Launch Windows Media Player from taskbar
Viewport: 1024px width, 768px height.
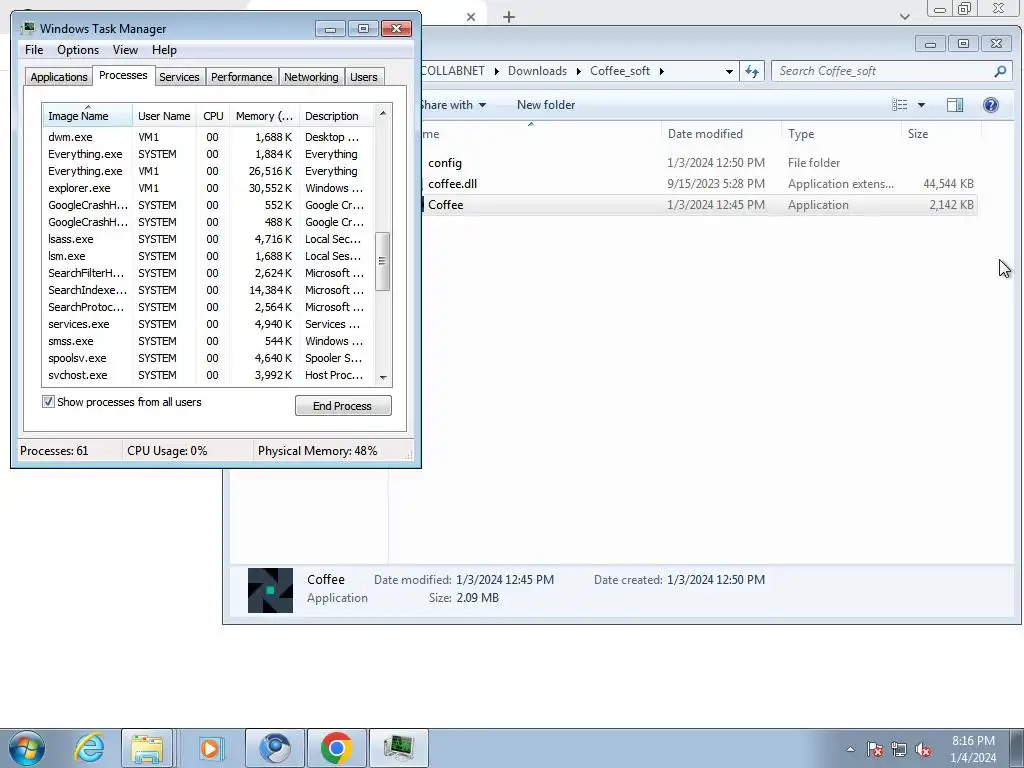pyautogui.click(x=210, y=748)
